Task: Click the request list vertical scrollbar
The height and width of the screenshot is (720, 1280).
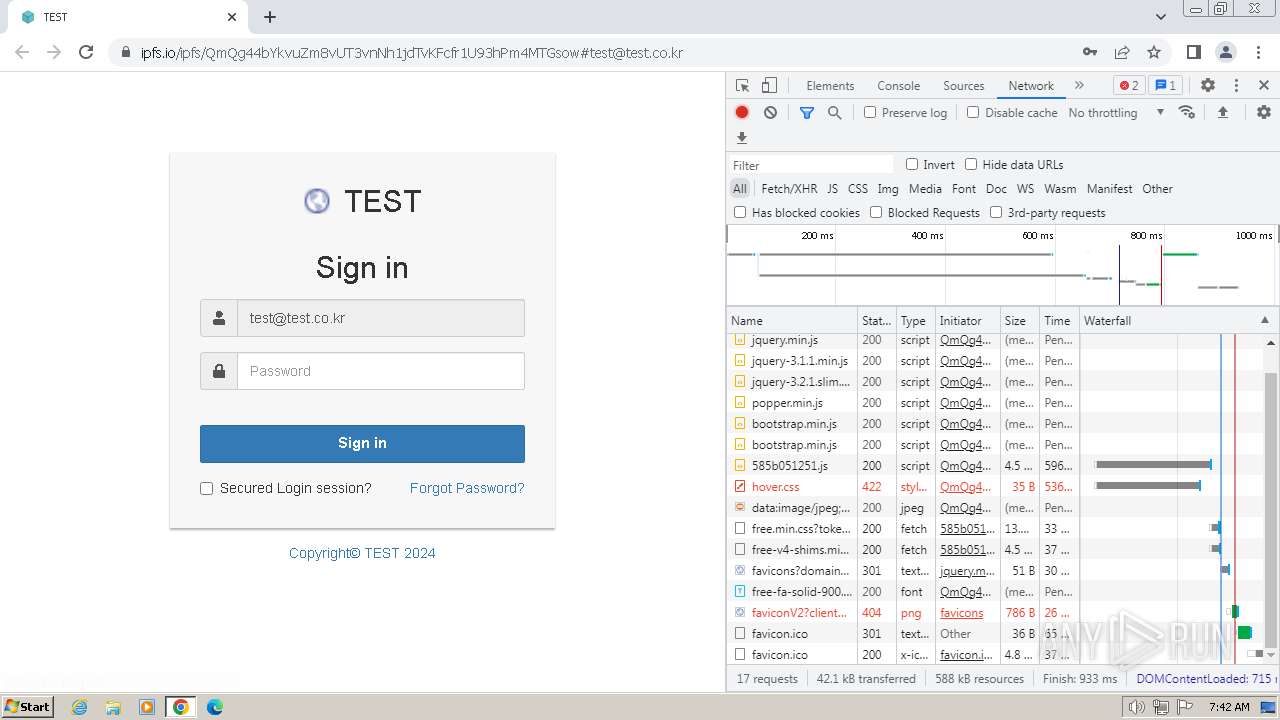Action: [1271, 511]
